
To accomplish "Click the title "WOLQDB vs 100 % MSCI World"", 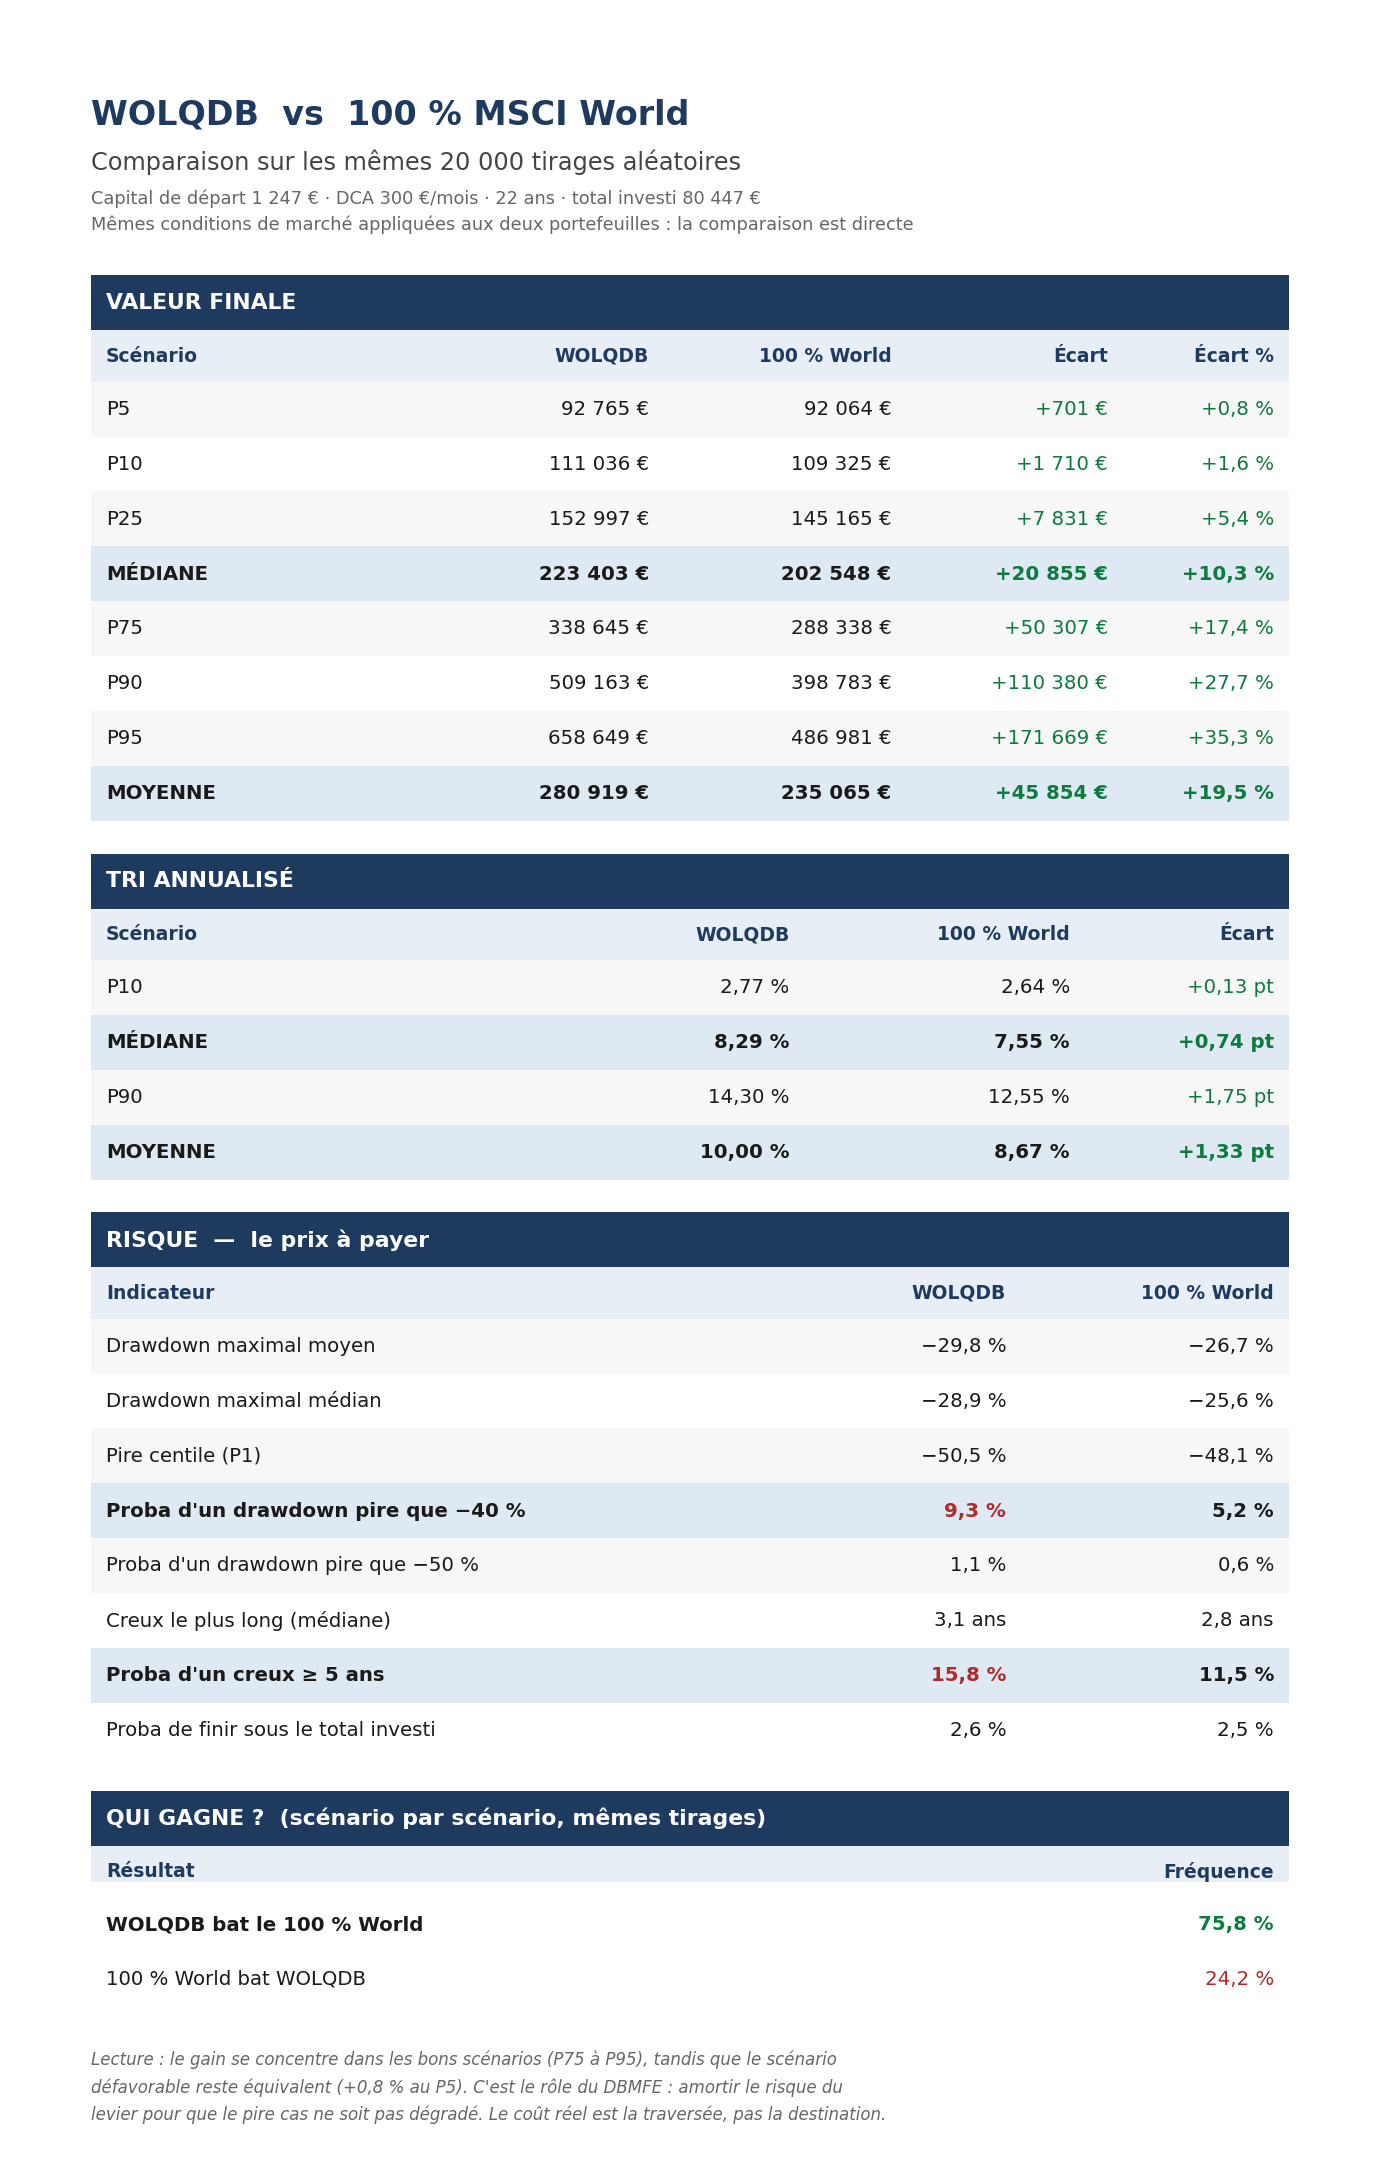I will pos(390,114).
